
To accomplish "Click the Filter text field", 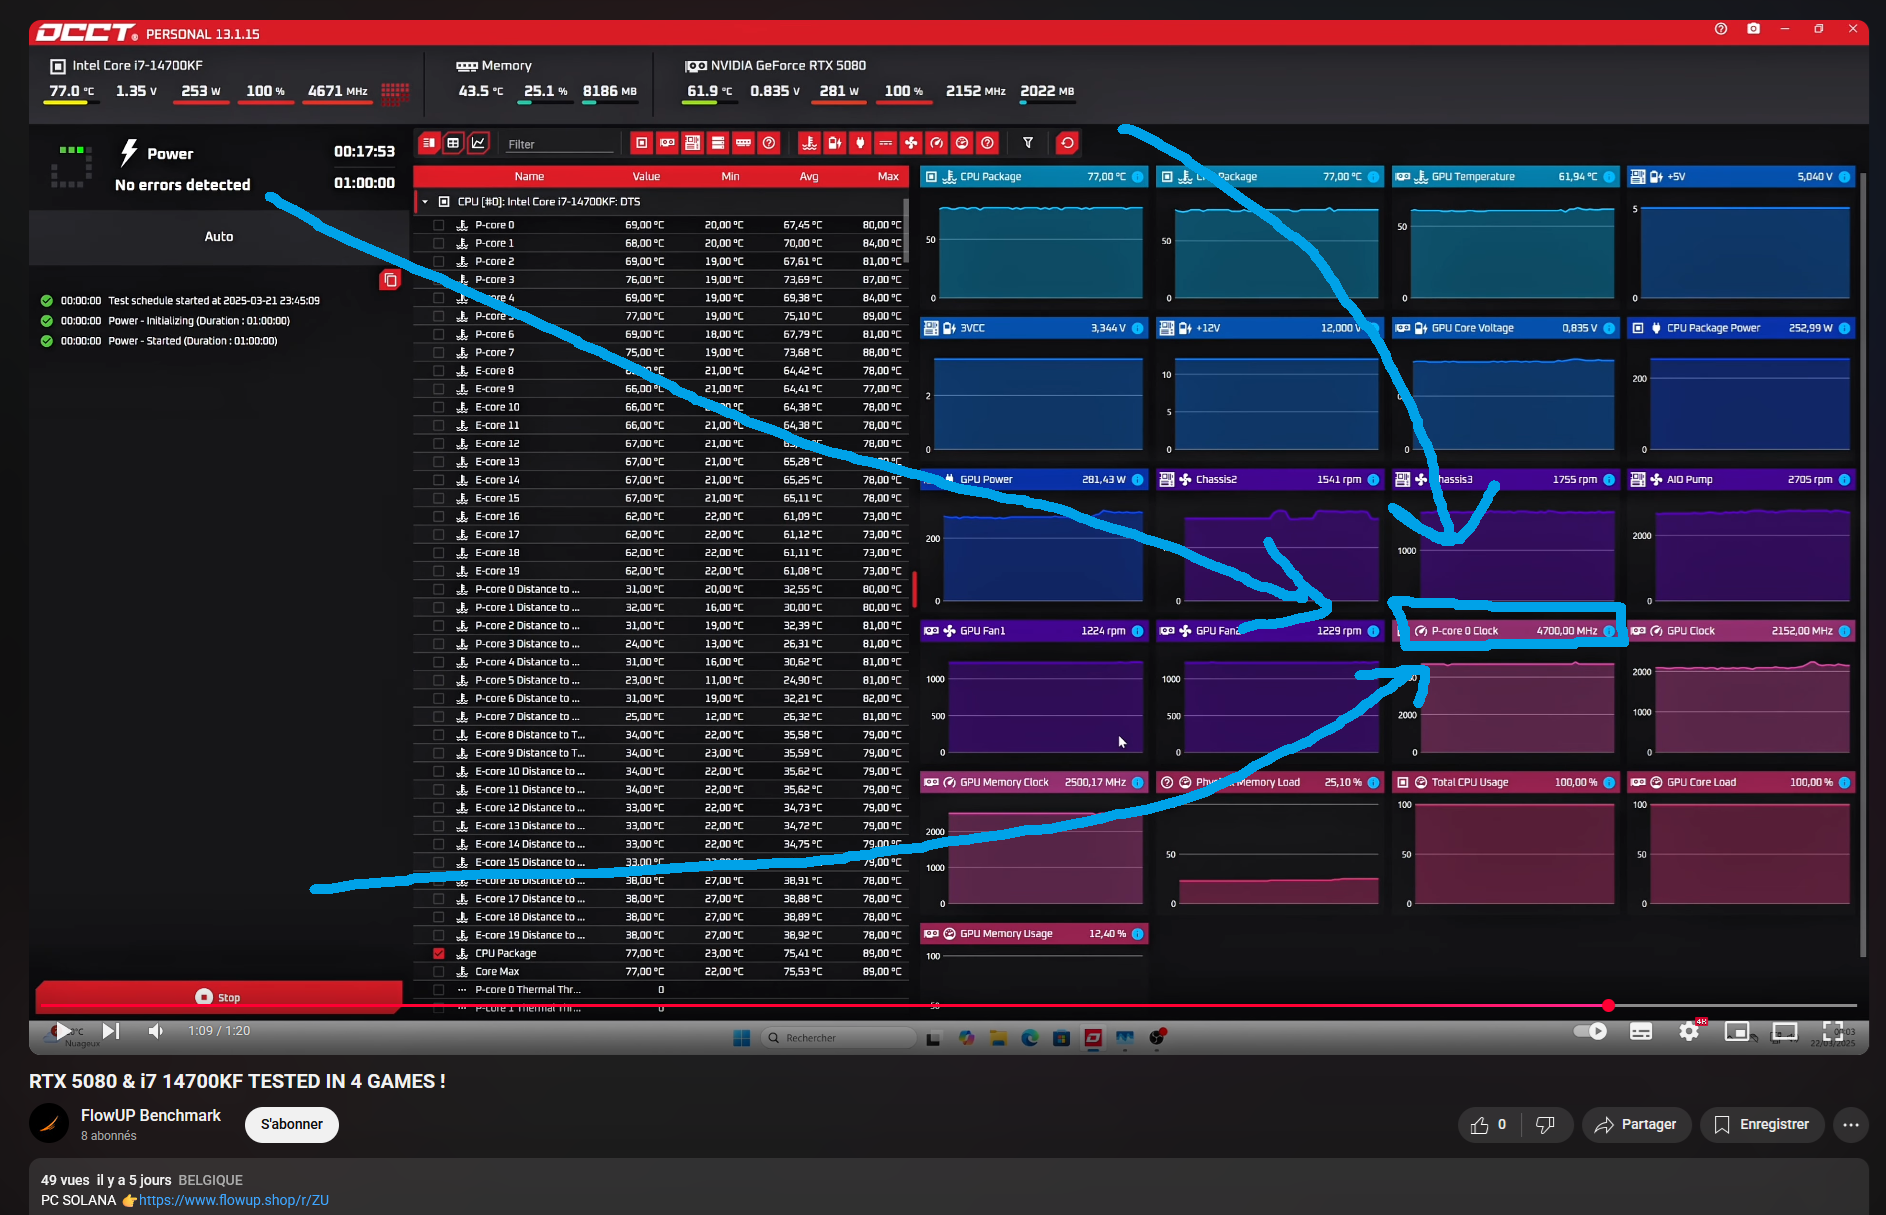I will click(560, 144).
